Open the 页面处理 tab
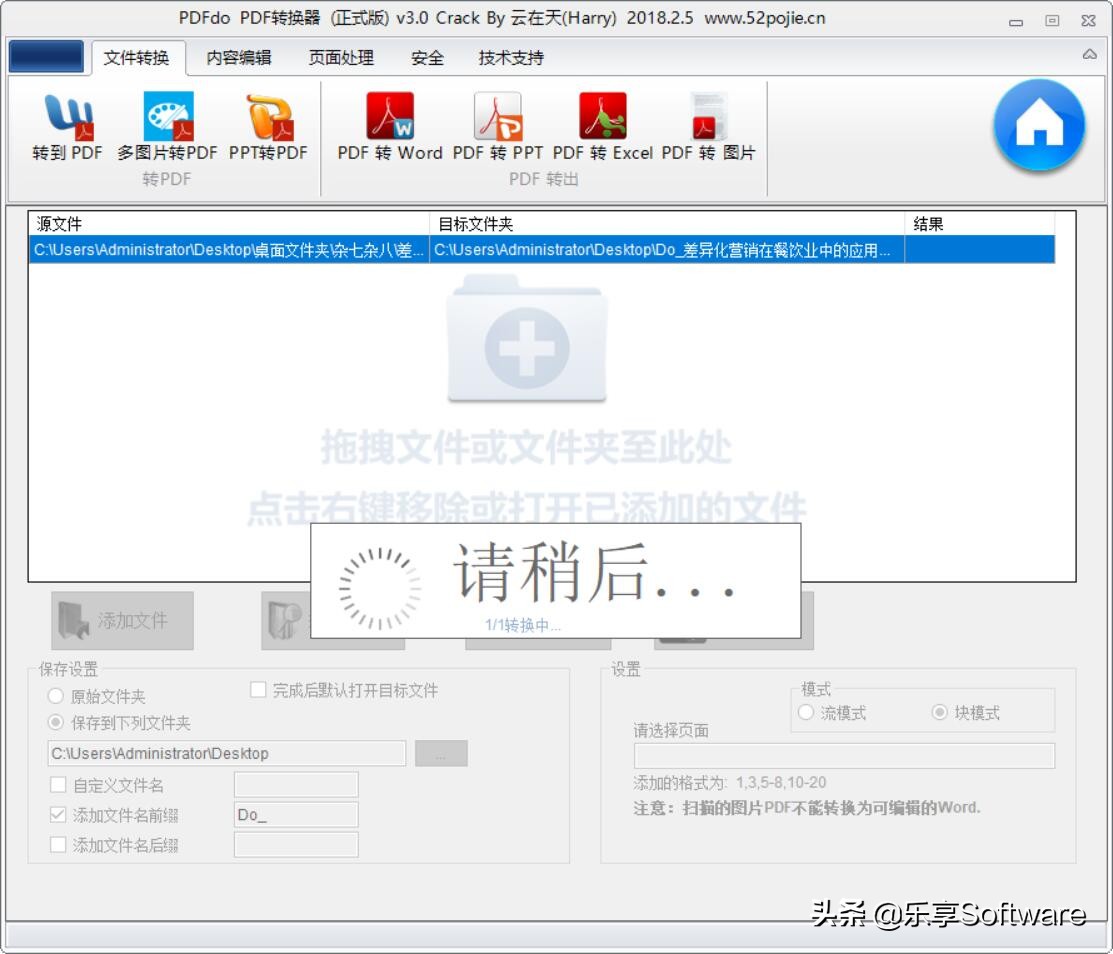Image resolution: width=1113 pixels, height=954 pixels. tap(341, 57)
